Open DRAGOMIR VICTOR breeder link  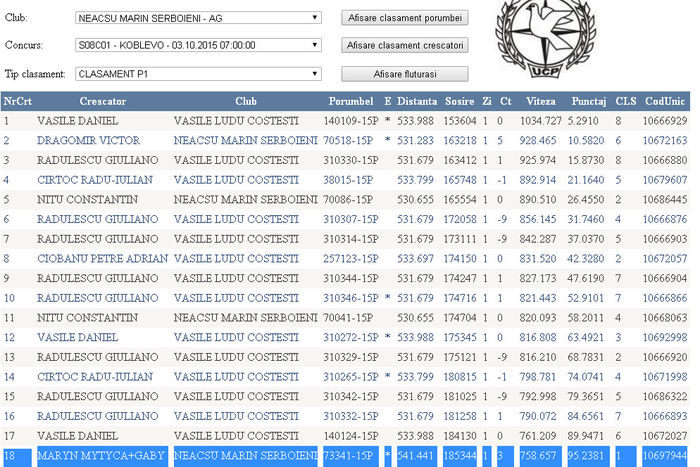[x=88, y=140]
